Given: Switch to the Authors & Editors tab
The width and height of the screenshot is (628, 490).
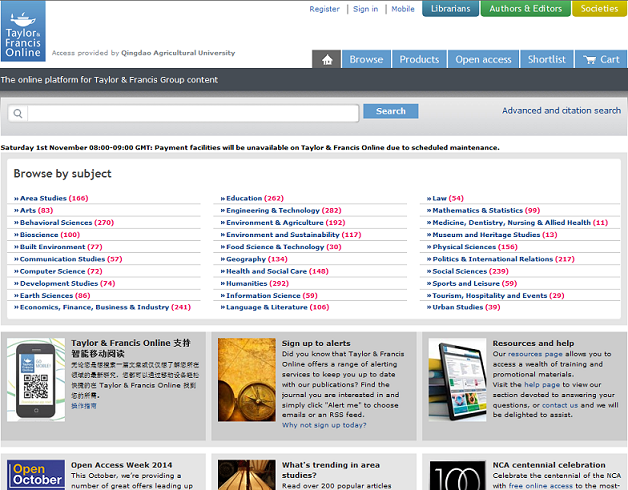Looking at the screenshot, I should (525, 8).
